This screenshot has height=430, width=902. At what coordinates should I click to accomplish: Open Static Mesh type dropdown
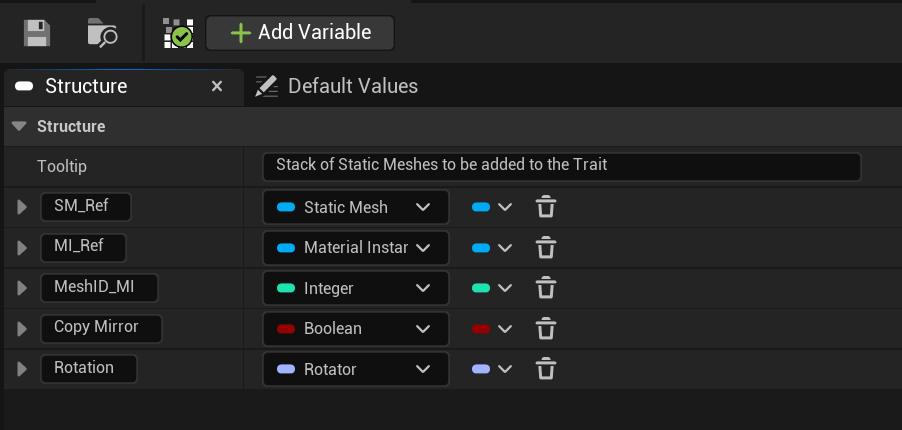356,207
